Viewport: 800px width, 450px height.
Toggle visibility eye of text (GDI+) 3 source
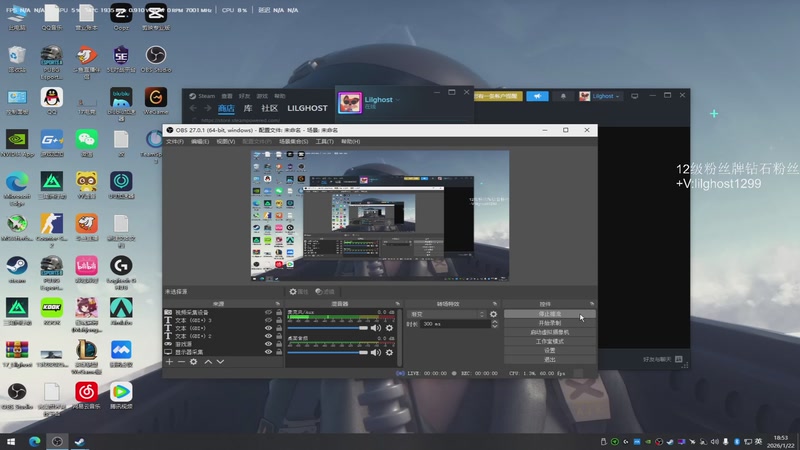tap(268, 320)
